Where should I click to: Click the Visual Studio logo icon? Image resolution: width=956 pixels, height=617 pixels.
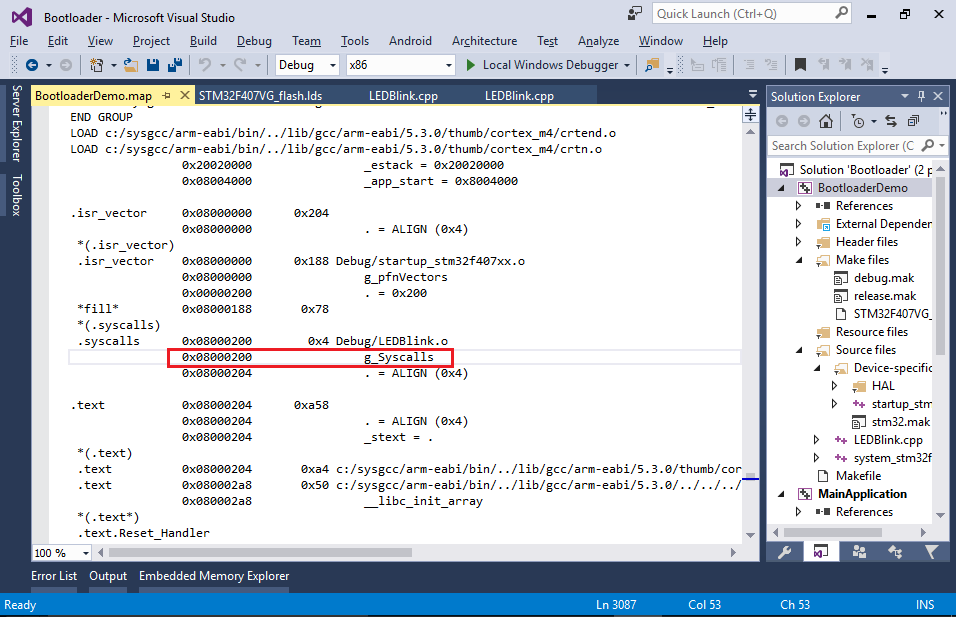coord(22,17)
